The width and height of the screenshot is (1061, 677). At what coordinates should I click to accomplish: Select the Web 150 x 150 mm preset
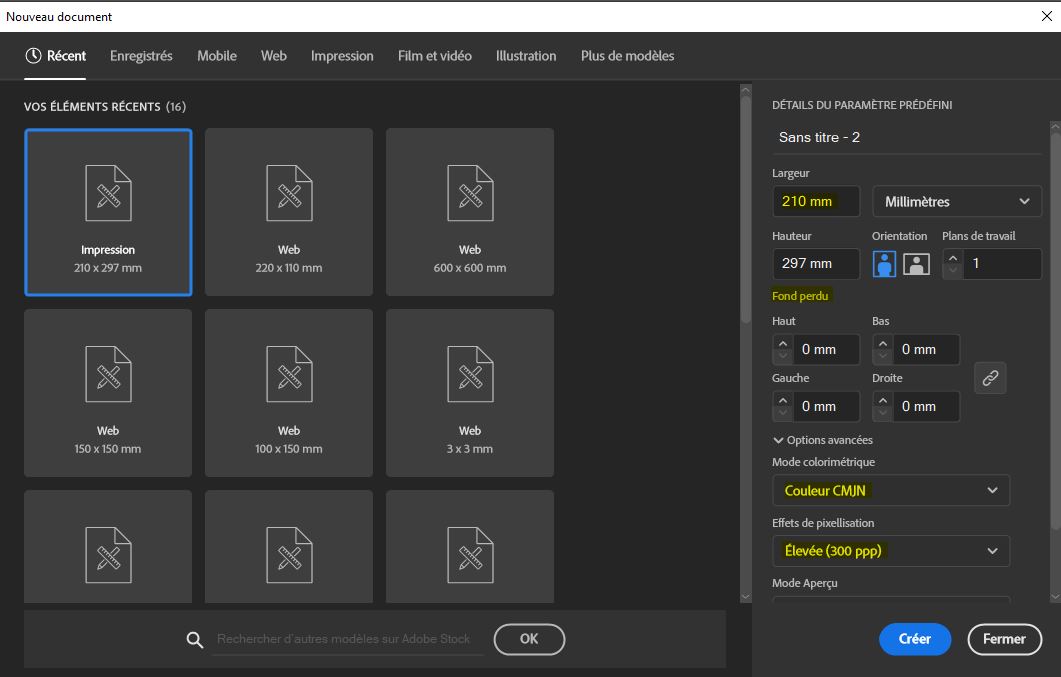click(108, 393)
